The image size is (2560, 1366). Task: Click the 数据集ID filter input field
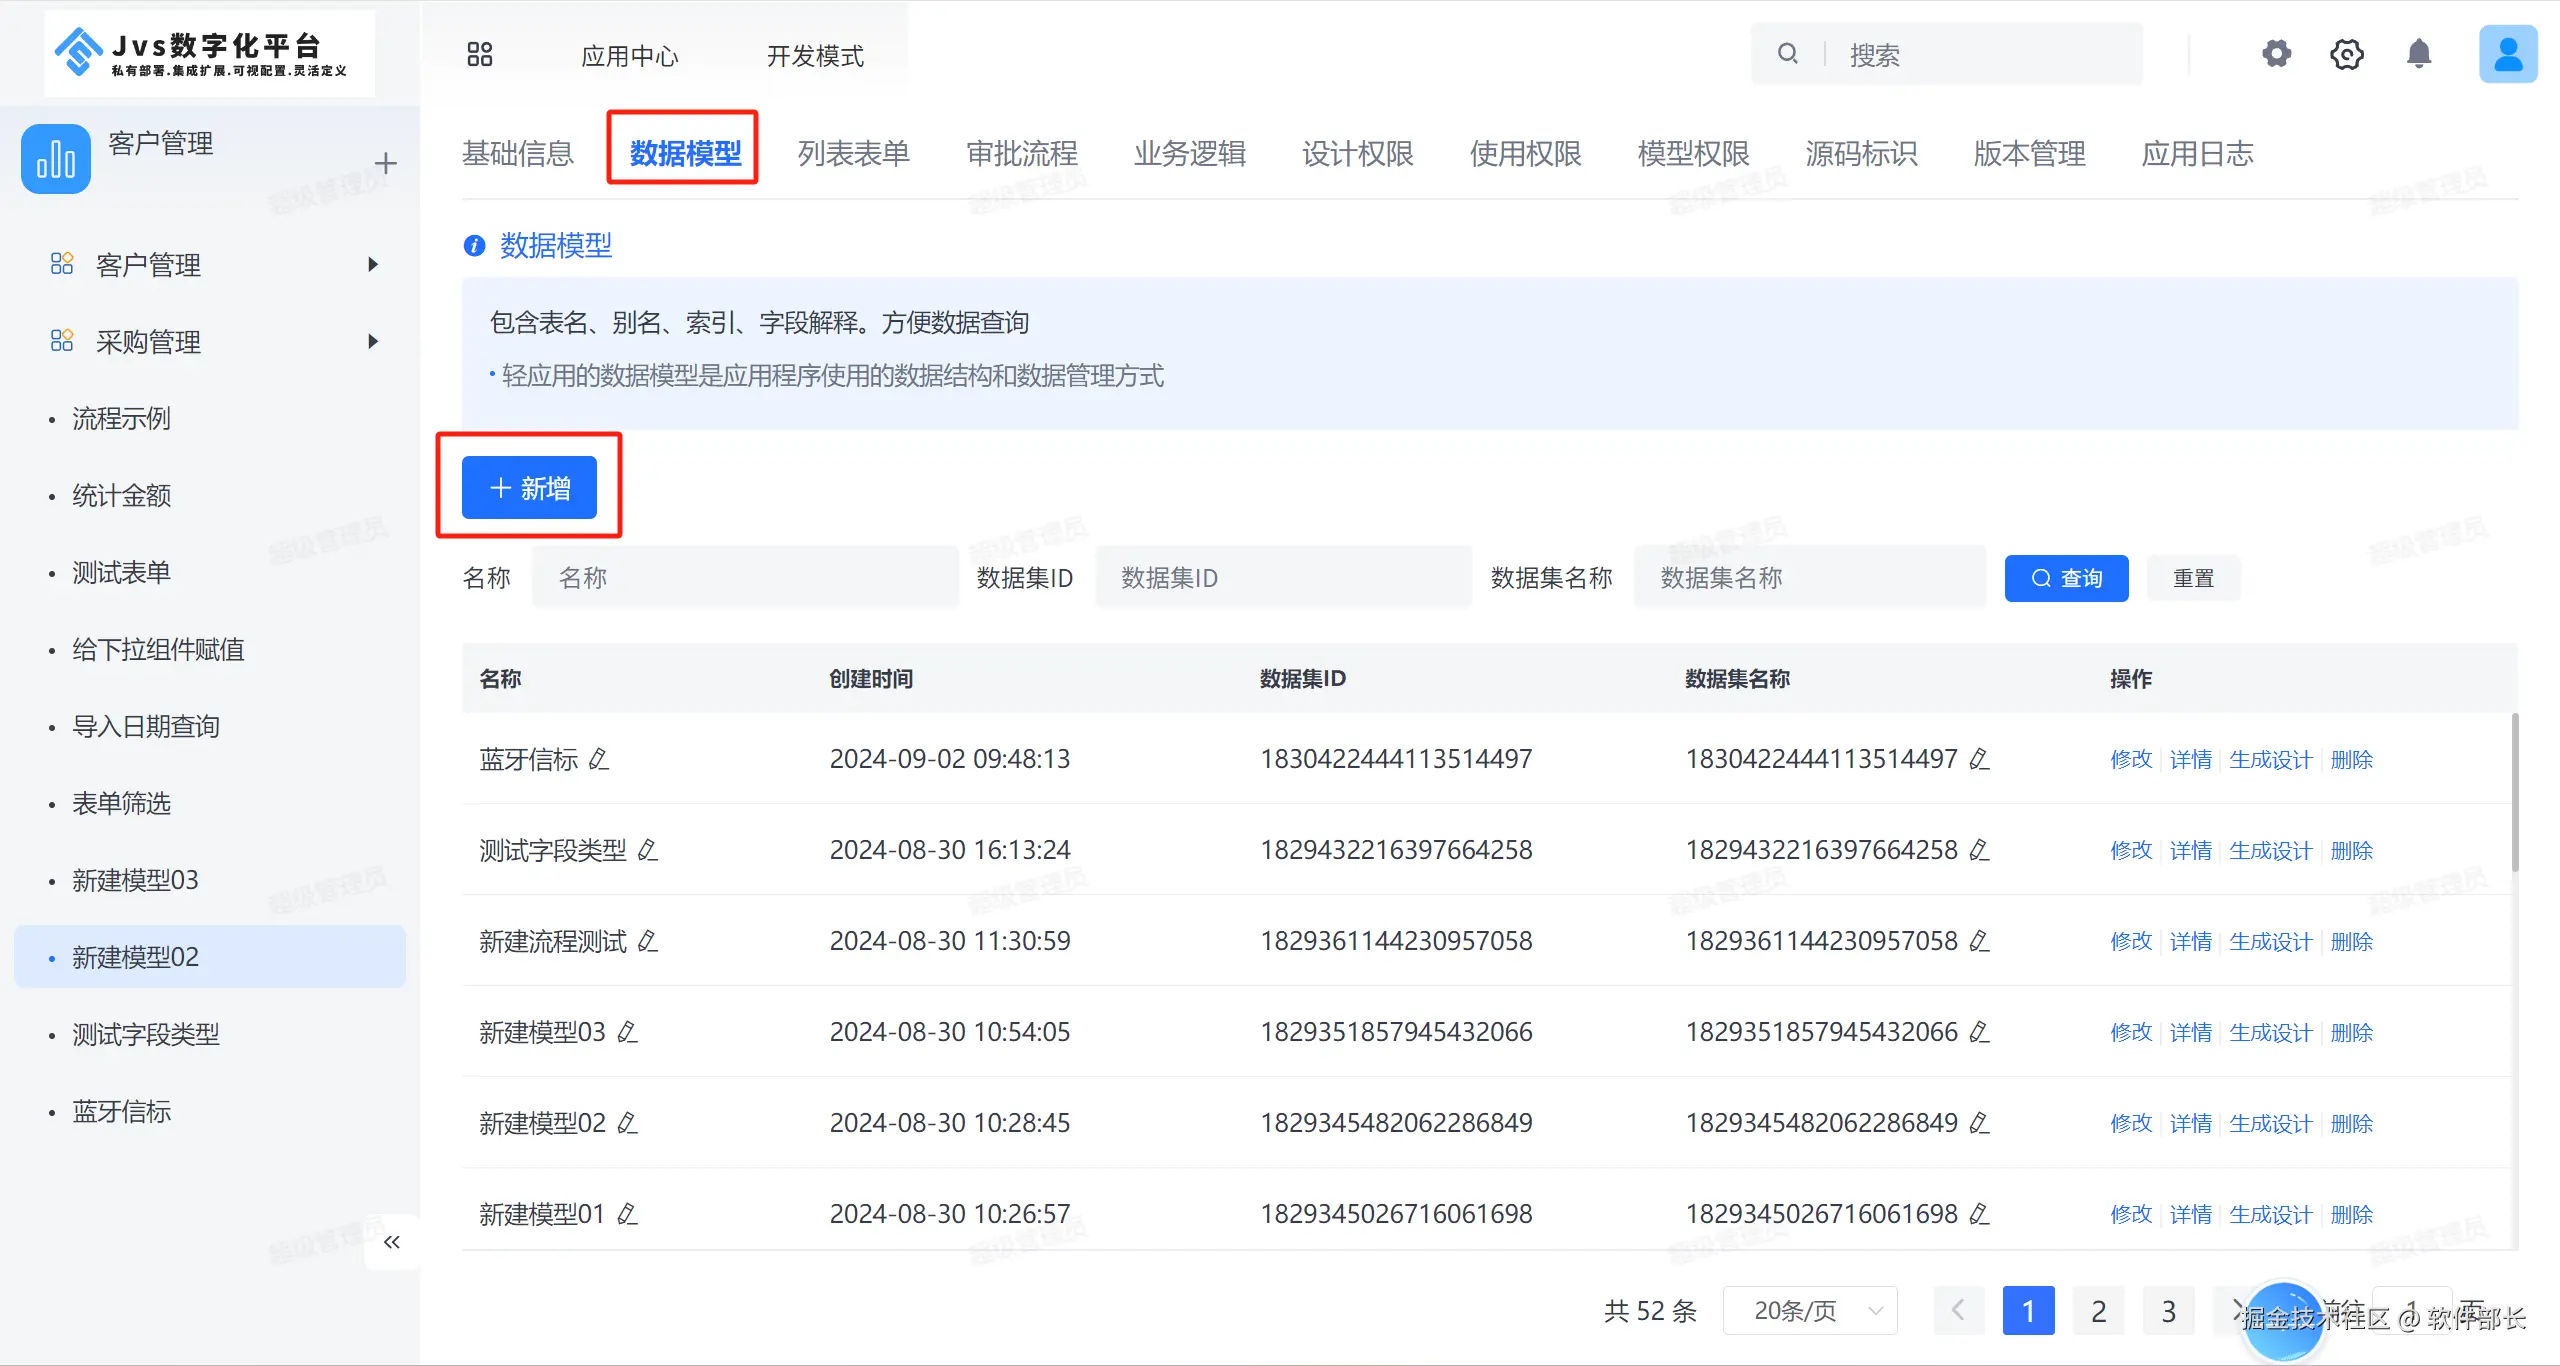(x=1283, y=578)
